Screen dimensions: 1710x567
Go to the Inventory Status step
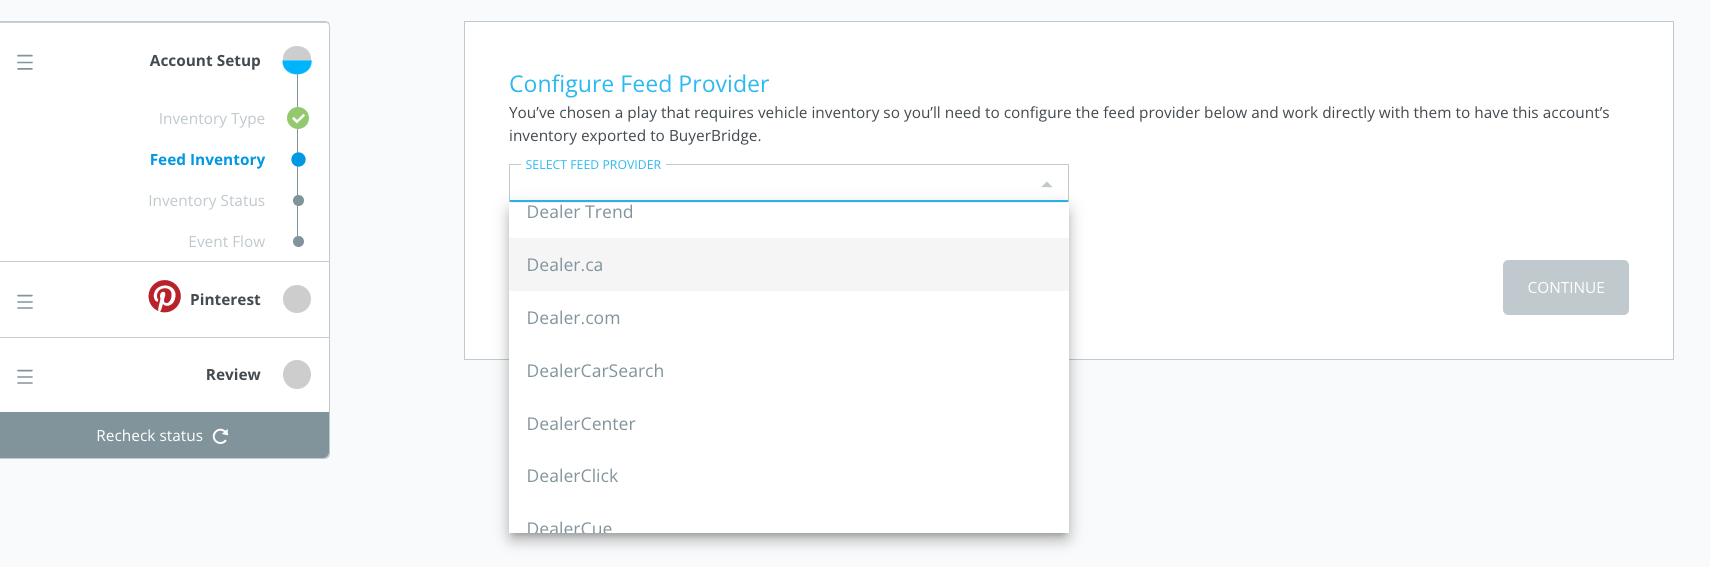206,200
